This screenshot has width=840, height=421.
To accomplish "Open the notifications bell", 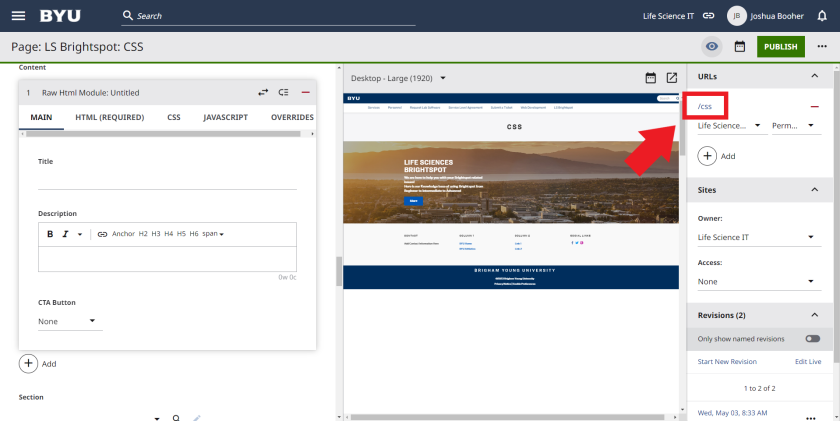I will (822, 16).
